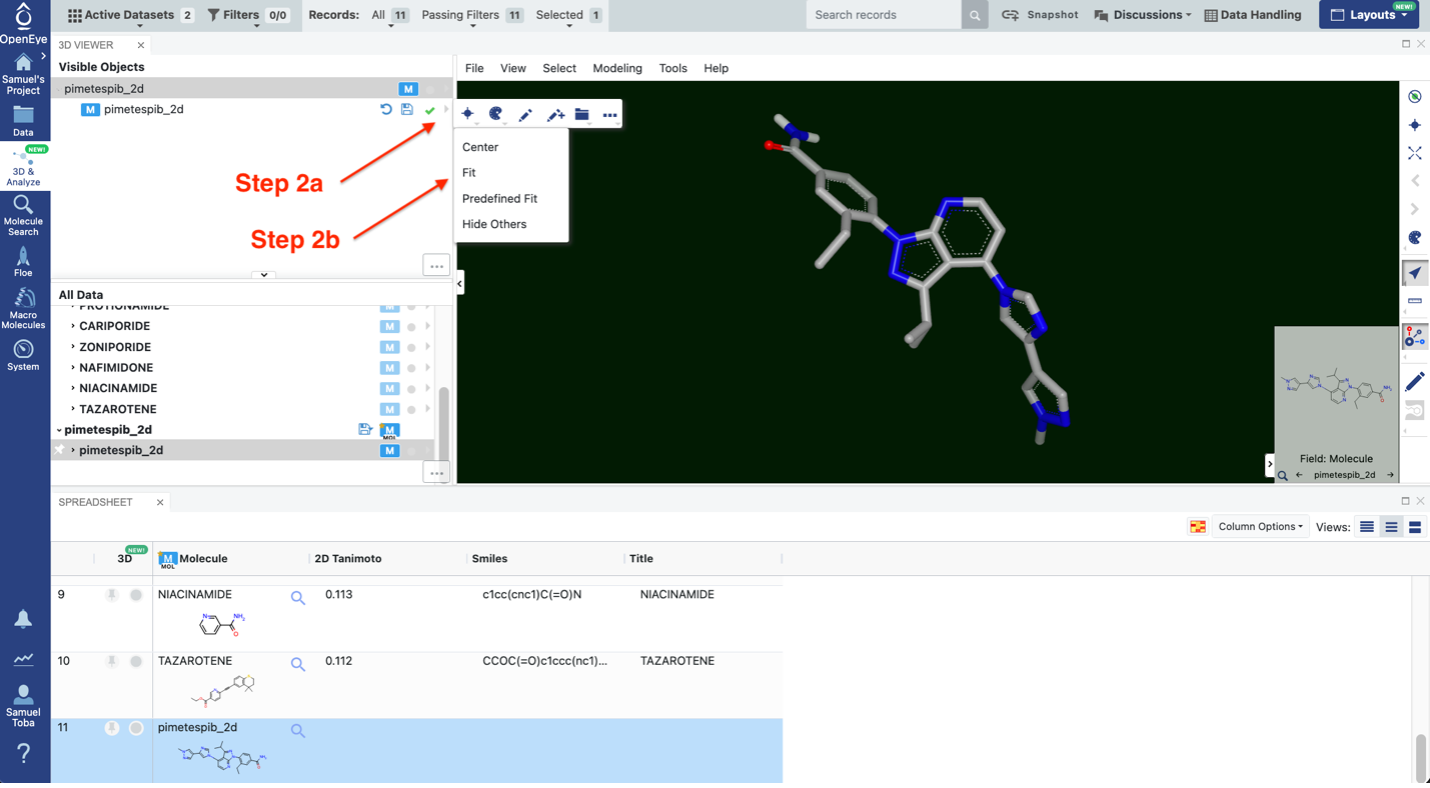Click the Snapshot button
This screenshot has height=788, width=1430.
[x=1040, y=15]
